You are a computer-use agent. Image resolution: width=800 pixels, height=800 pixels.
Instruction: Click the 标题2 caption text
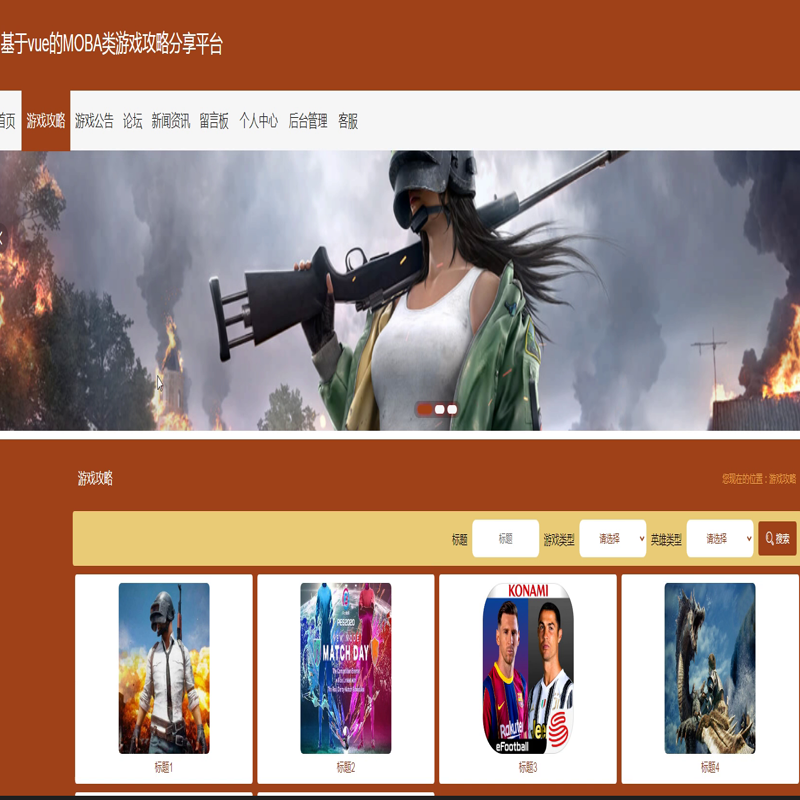click(346, 767)
